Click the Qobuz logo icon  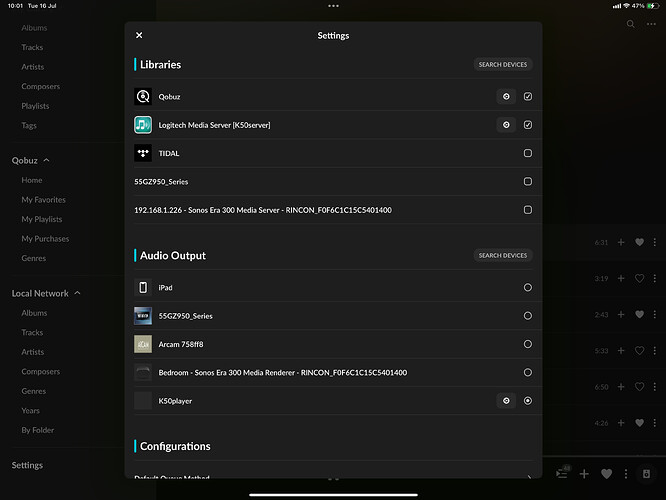143,96
